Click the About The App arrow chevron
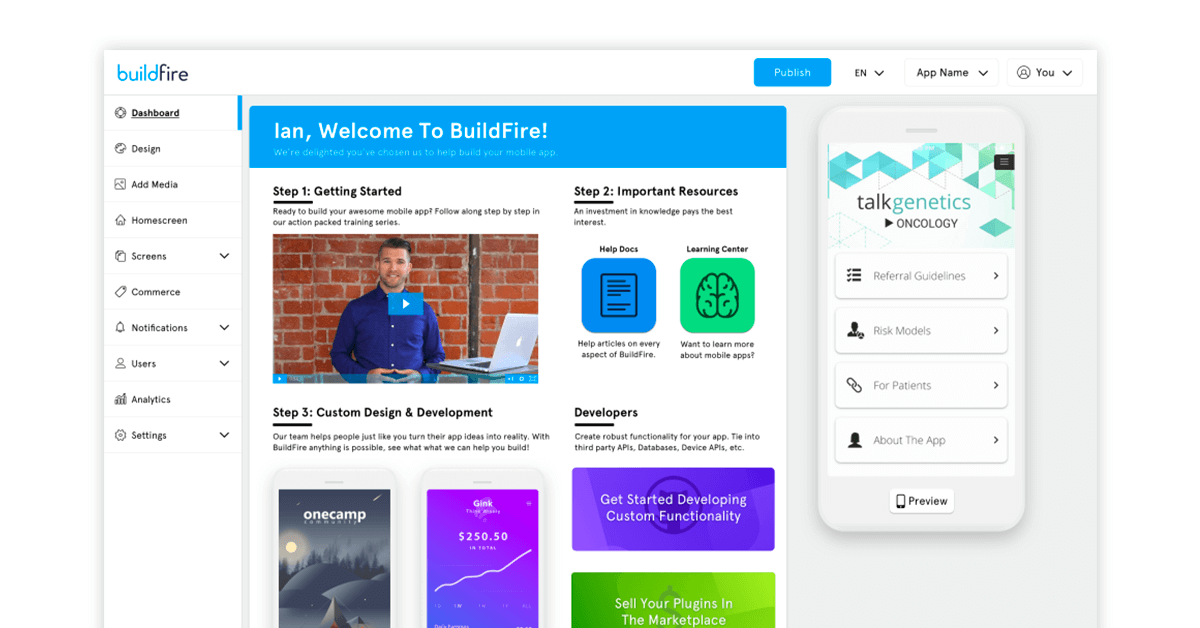 pos(996,440)
